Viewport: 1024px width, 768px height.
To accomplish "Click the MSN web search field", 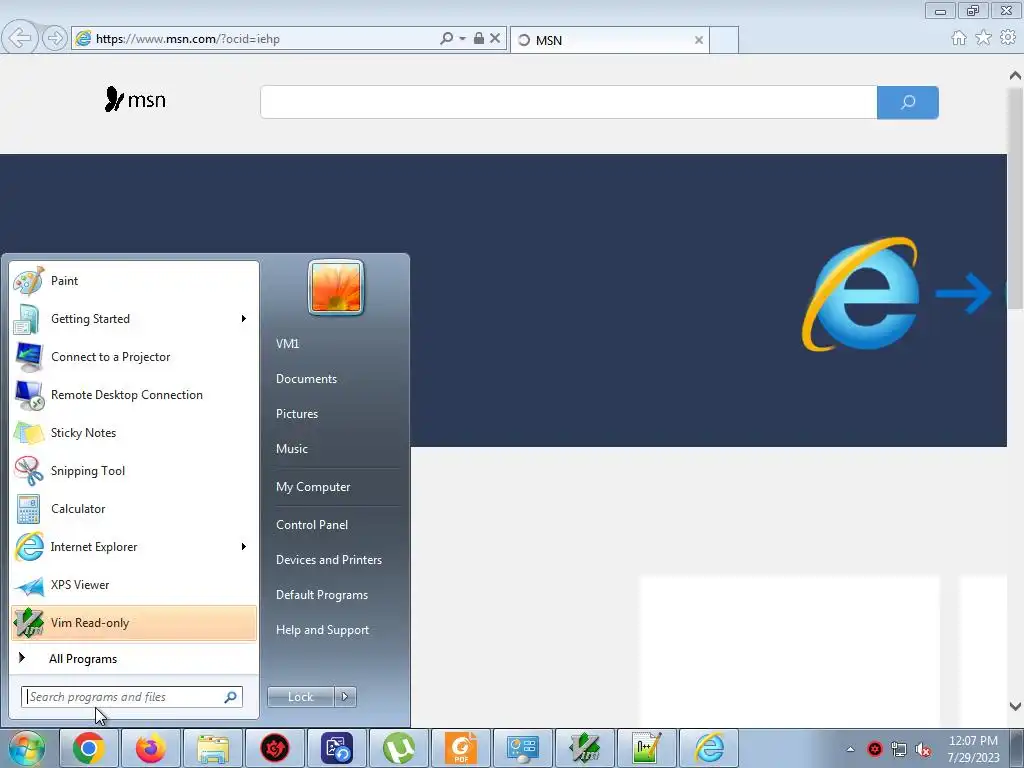I will [x=568, y=102].
